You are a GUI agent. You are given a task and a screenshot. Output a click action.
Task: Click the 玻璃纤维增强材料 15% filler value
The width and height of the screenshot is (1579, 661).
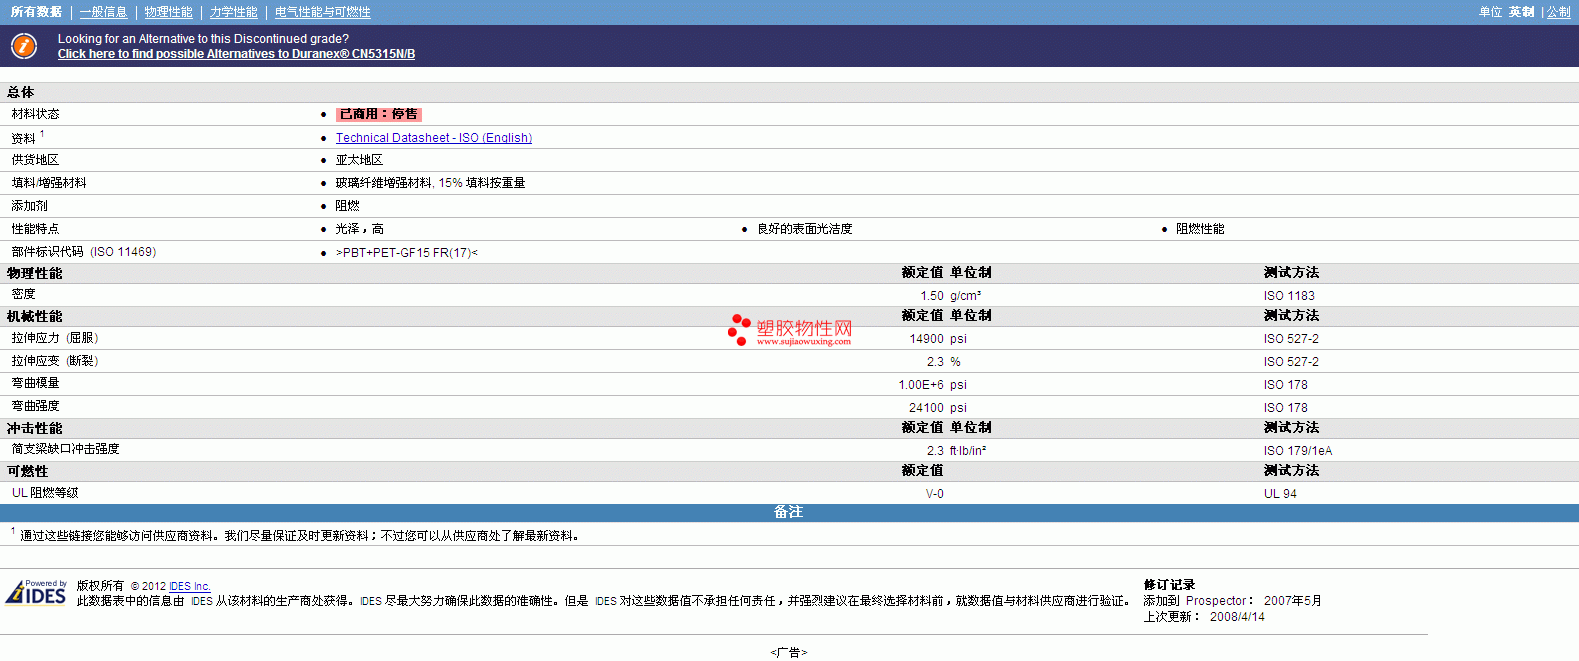[430, 183]
